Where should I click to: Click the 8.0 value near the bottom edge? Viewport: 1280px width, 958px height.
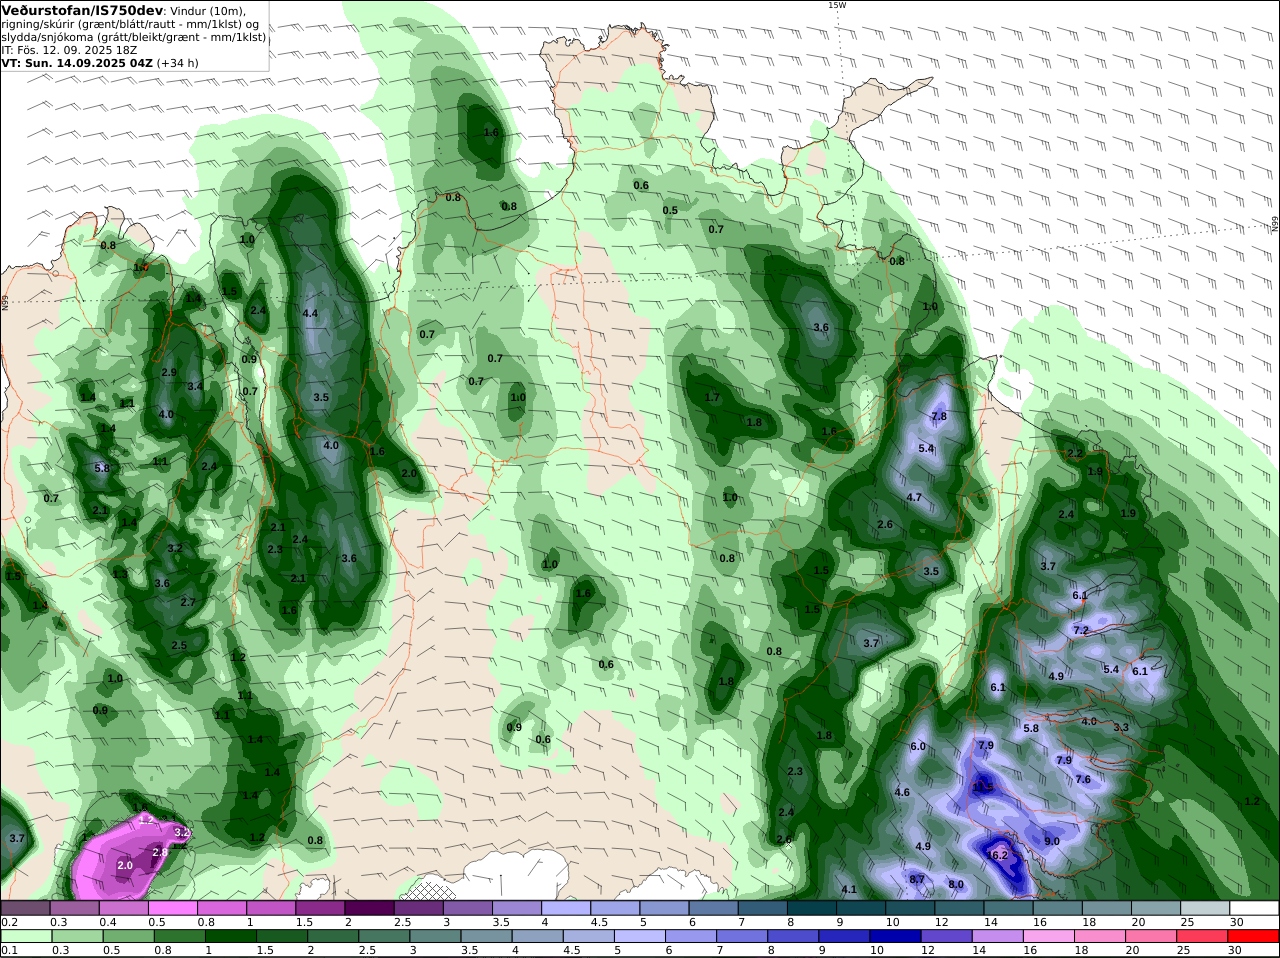[x=956, y=884]
